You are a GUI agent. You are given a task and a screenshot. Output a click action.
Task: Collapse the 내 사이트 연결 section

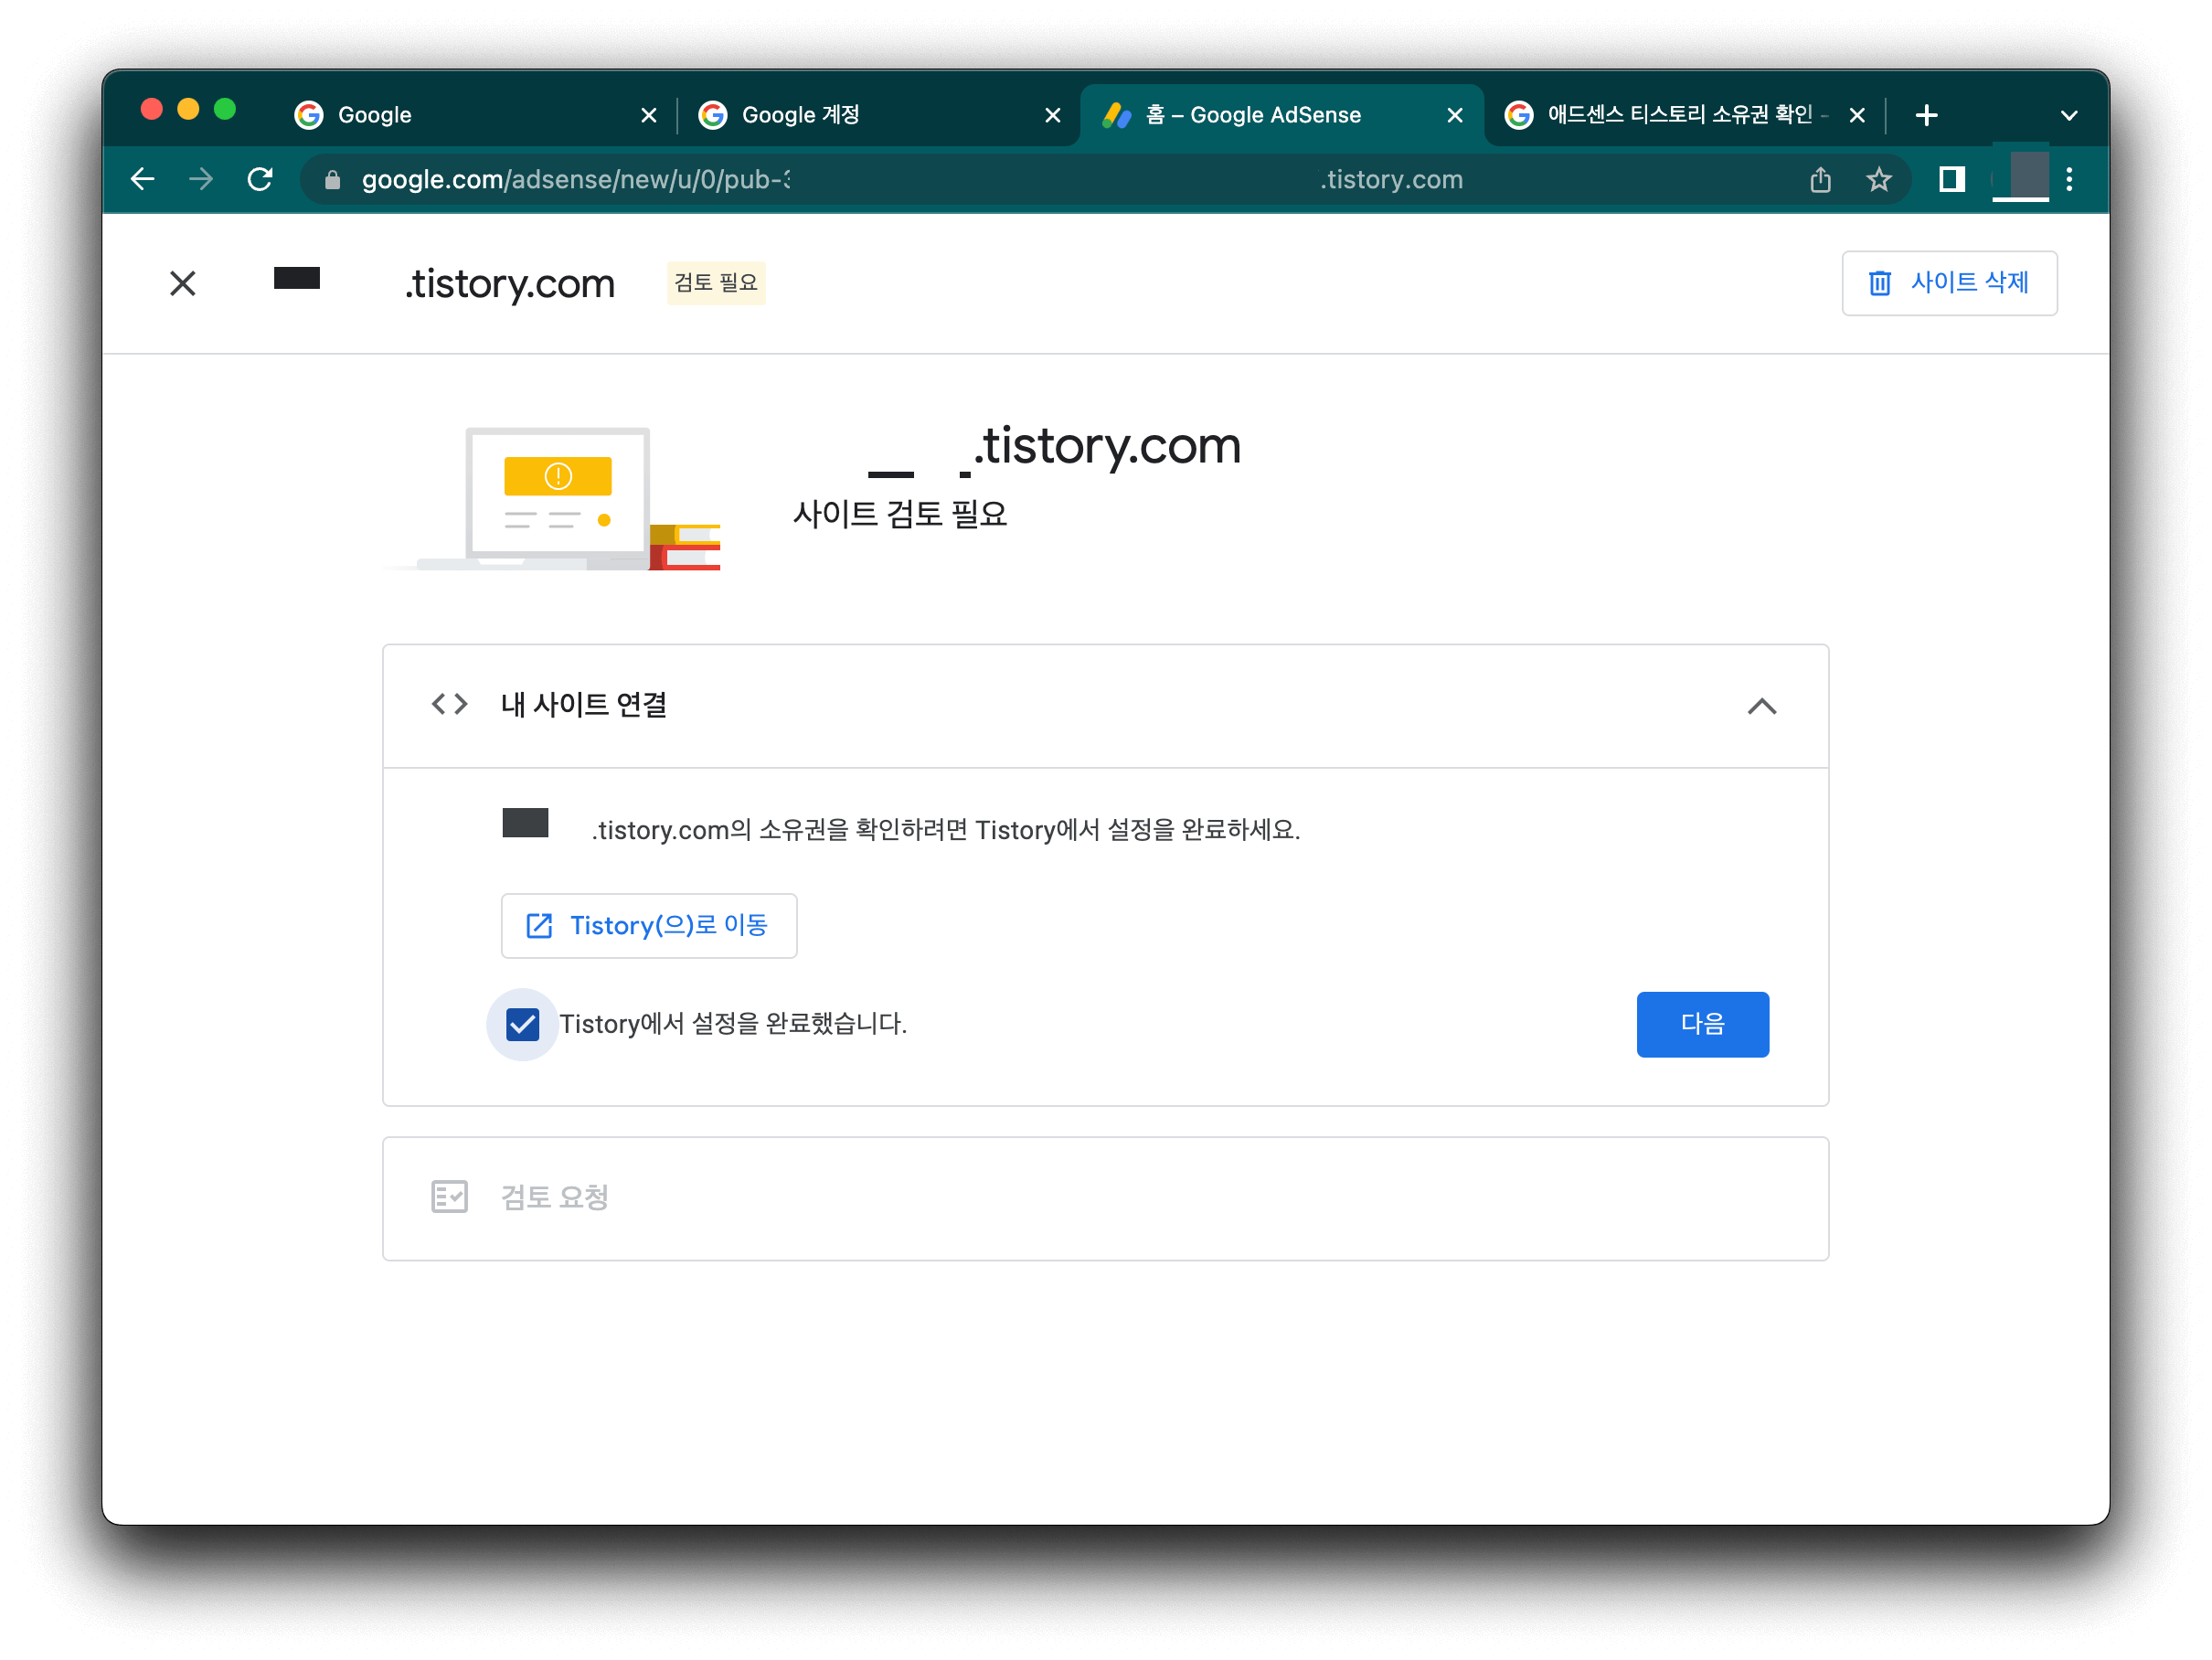pos(1761,706)
